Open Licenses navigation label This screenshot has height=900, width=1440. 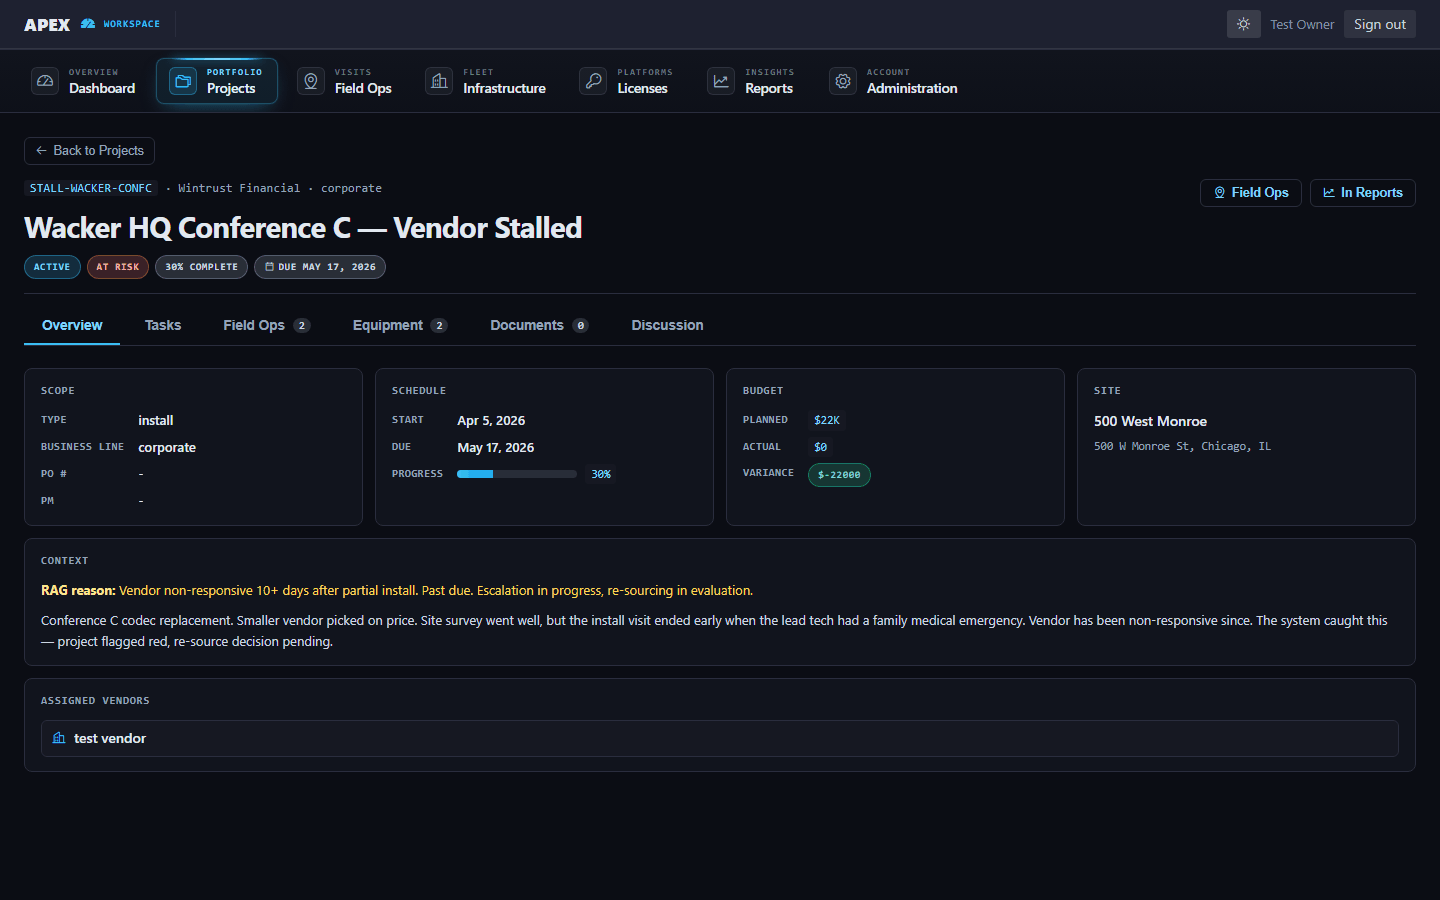(642, 89)
